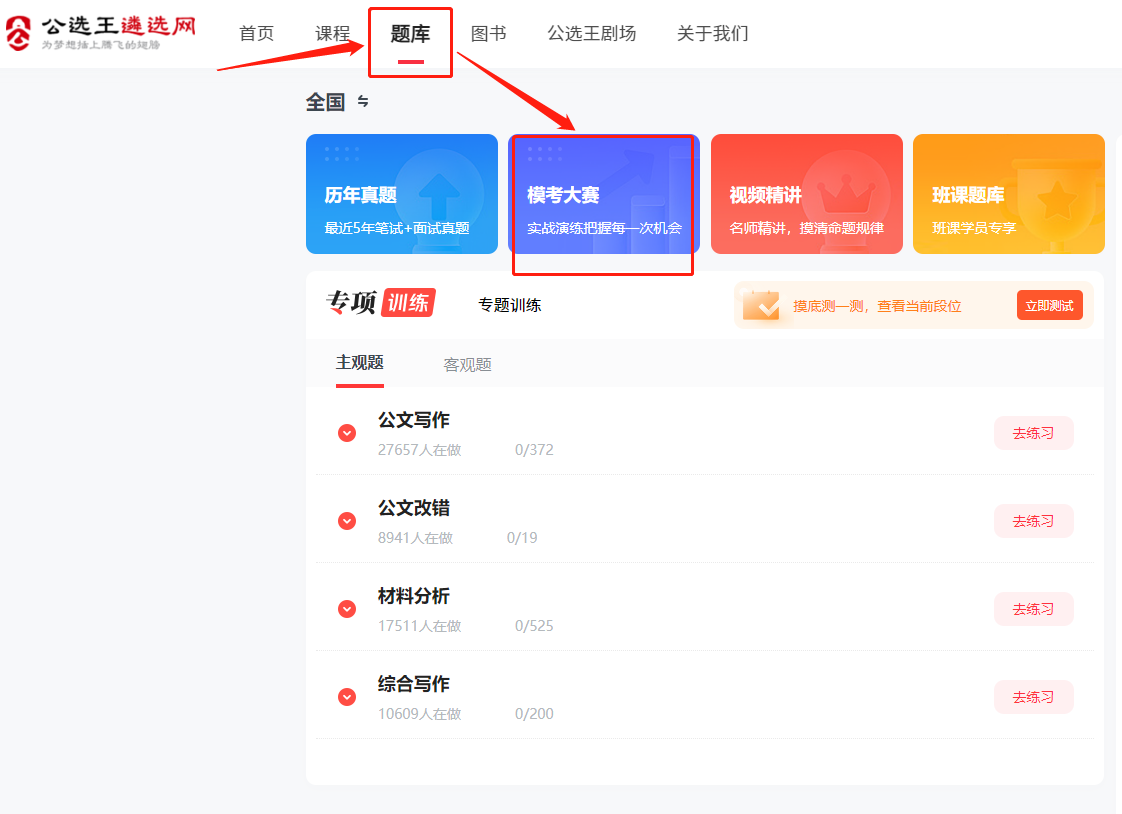Open the 历年真题 card
This screenshot has width=1122, height=814.
(401, 194)
